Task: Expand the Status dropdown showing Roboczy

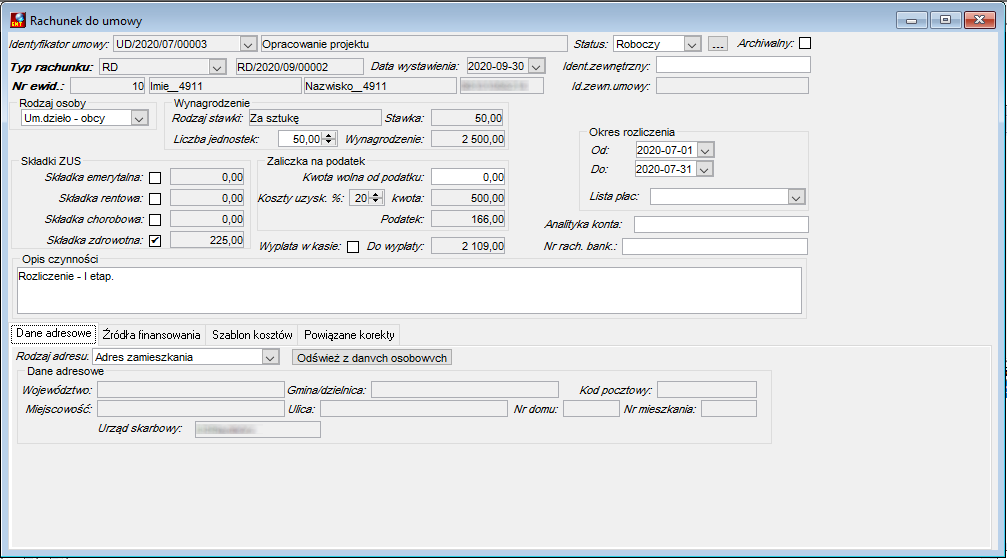Action: tap(692, 44)
